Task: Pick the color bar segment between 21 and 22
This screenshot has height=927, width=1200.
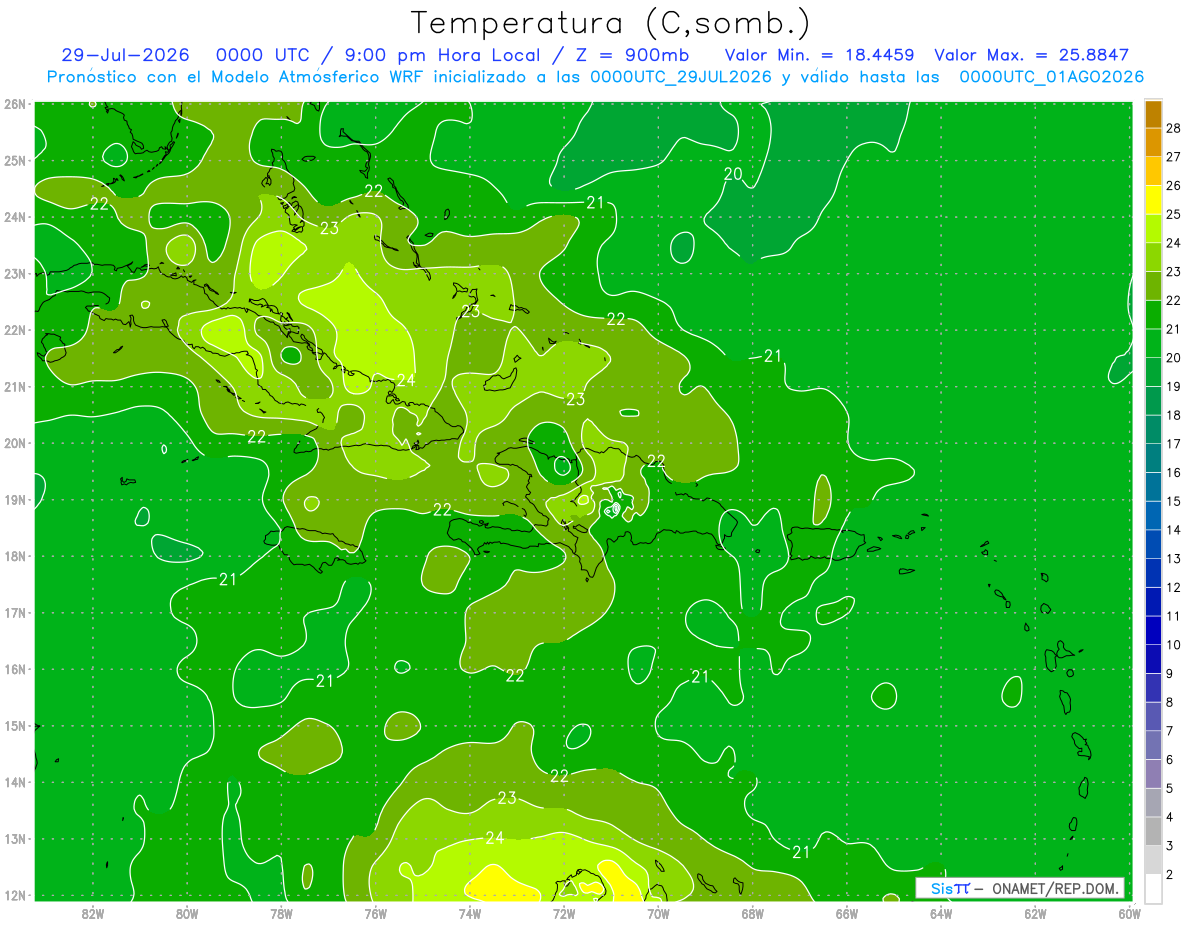Action: click(x=1153, y=315)
